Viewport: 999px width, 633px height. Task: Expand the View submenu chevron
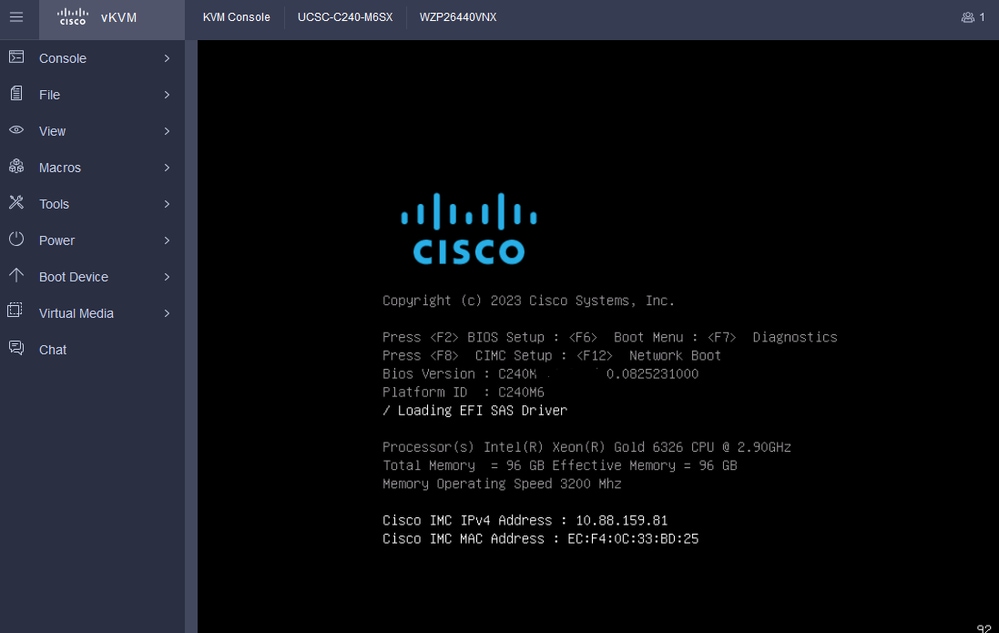[167, 131]
